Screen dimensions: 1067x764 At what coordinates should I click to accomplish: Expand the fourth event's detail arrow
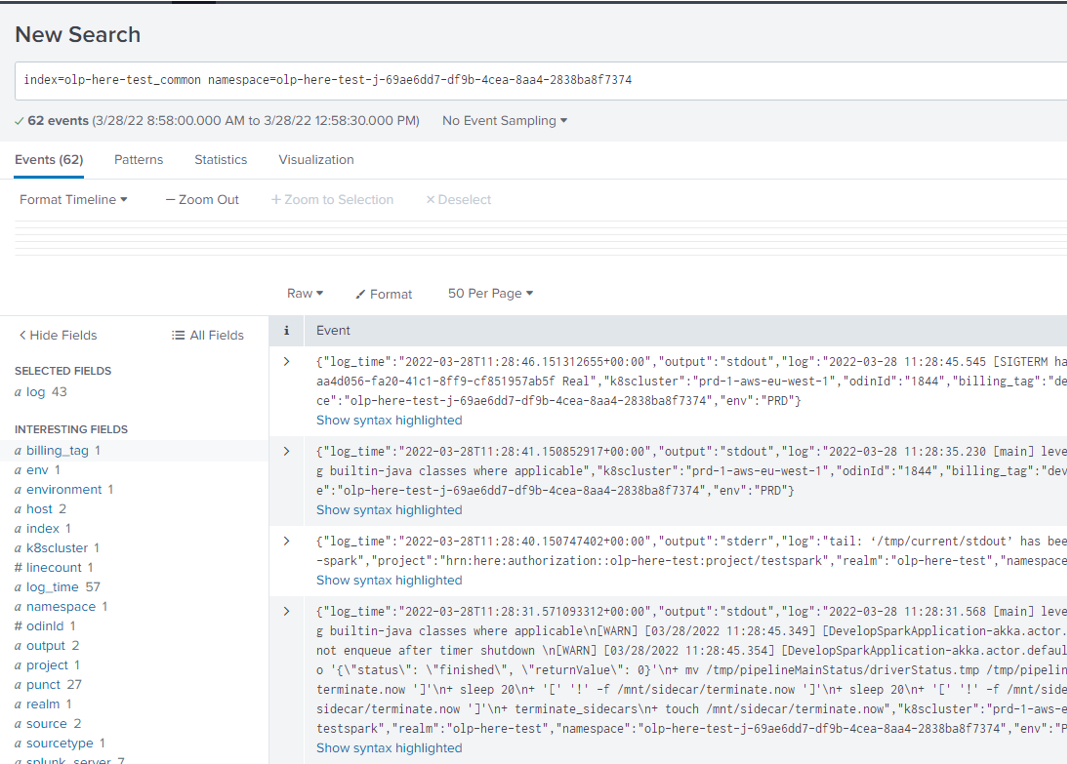pyautogui.click(x=286, y=609)
